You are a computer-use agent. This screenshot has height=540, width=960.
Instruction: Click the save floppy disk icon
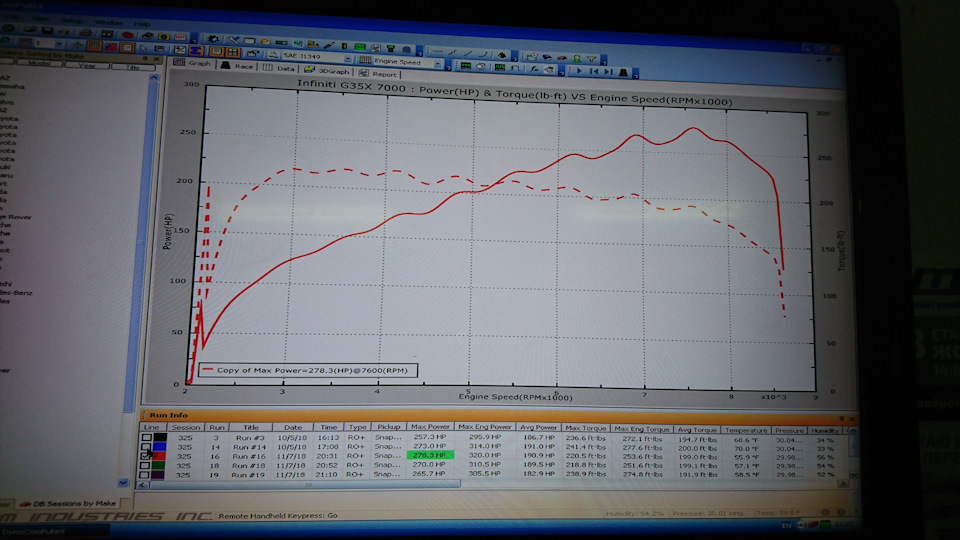[47, 31]
